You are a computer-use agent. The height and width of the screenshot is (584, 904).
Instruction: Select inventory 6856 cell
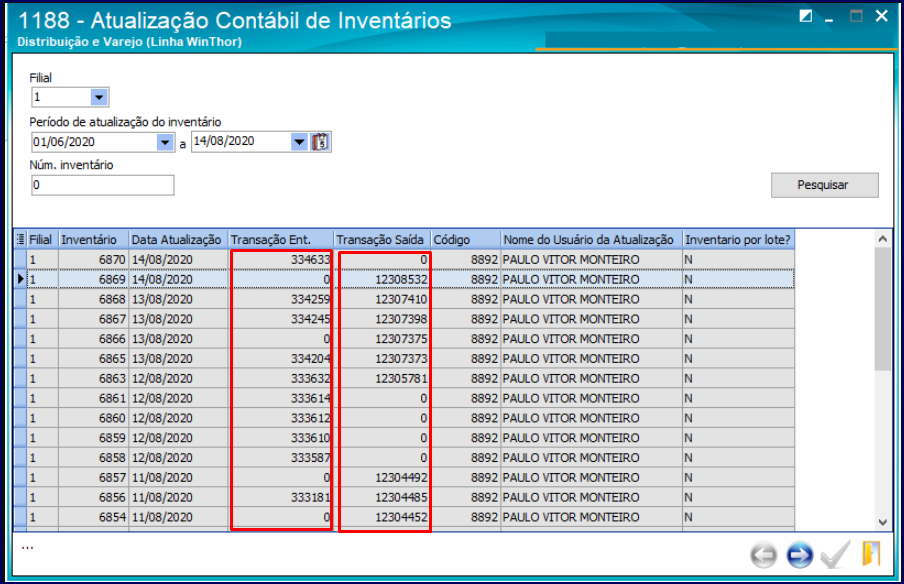[x=93, y=498]
